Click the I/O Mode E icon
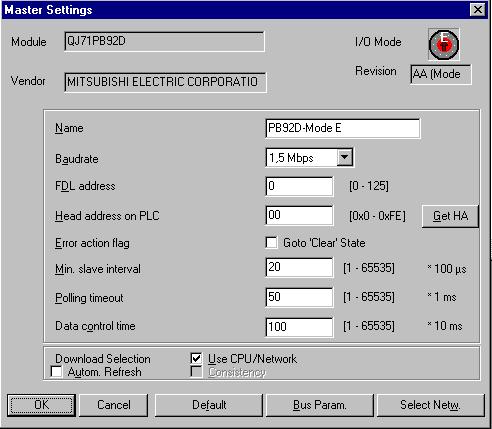 [444, 44]
